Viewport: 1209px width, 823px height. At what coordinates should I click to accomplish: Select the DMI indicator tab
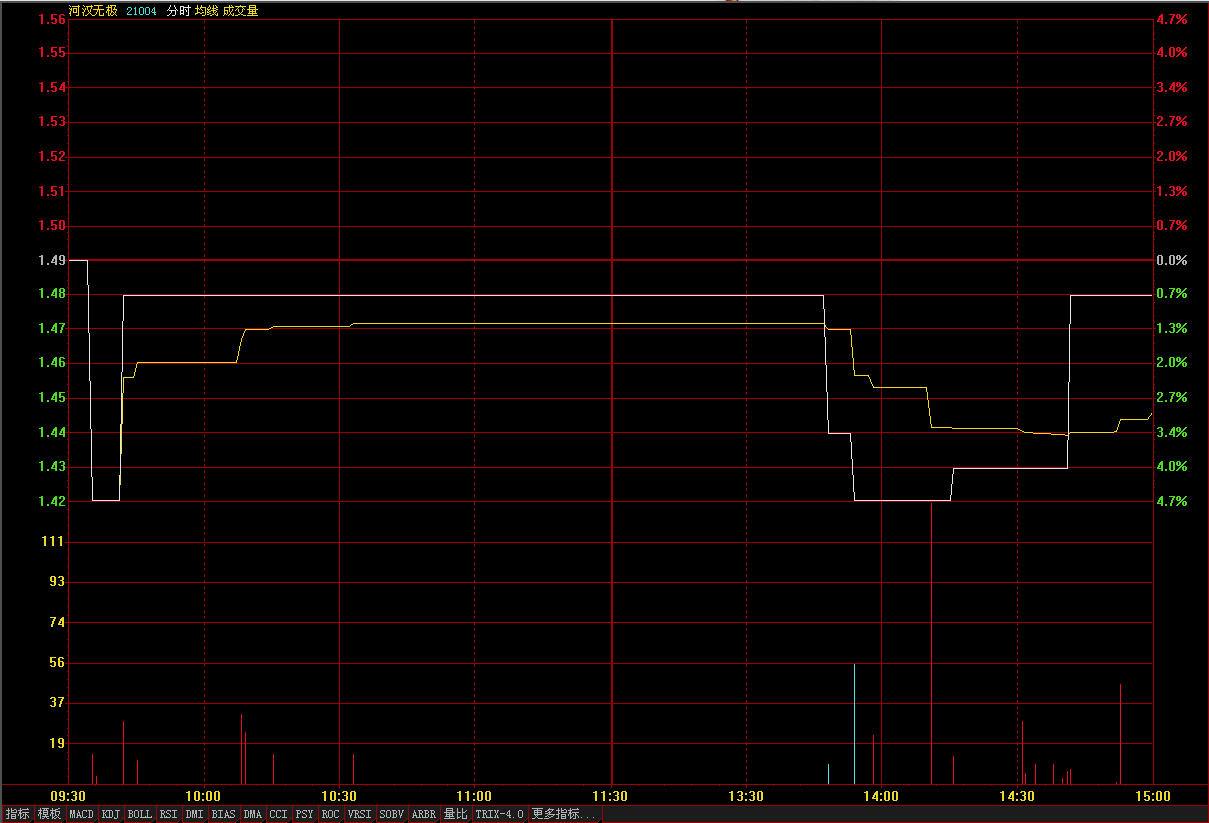pos(194,814)
